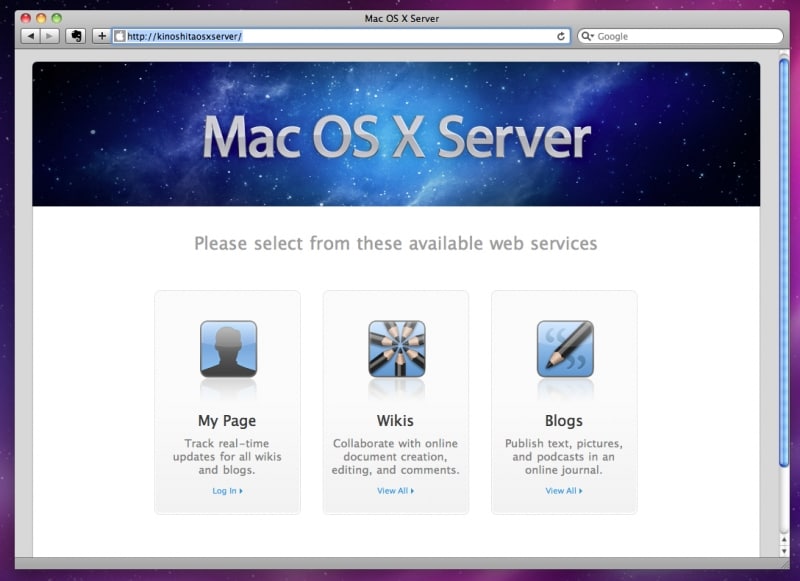Open the search magnifier dropdown in Google field
800x581 pixels.
tap(587, 36)
